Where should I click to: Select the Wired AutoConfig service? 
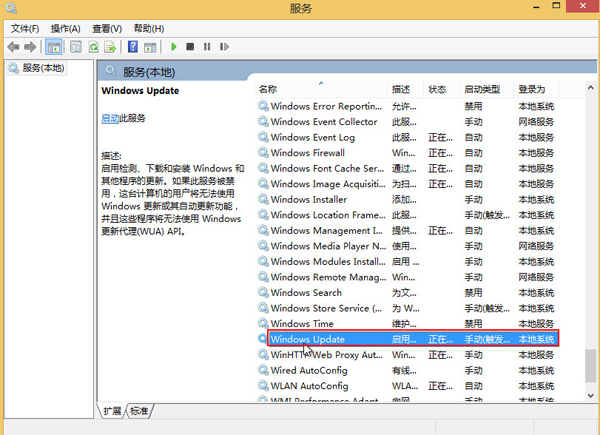(408, 370)
